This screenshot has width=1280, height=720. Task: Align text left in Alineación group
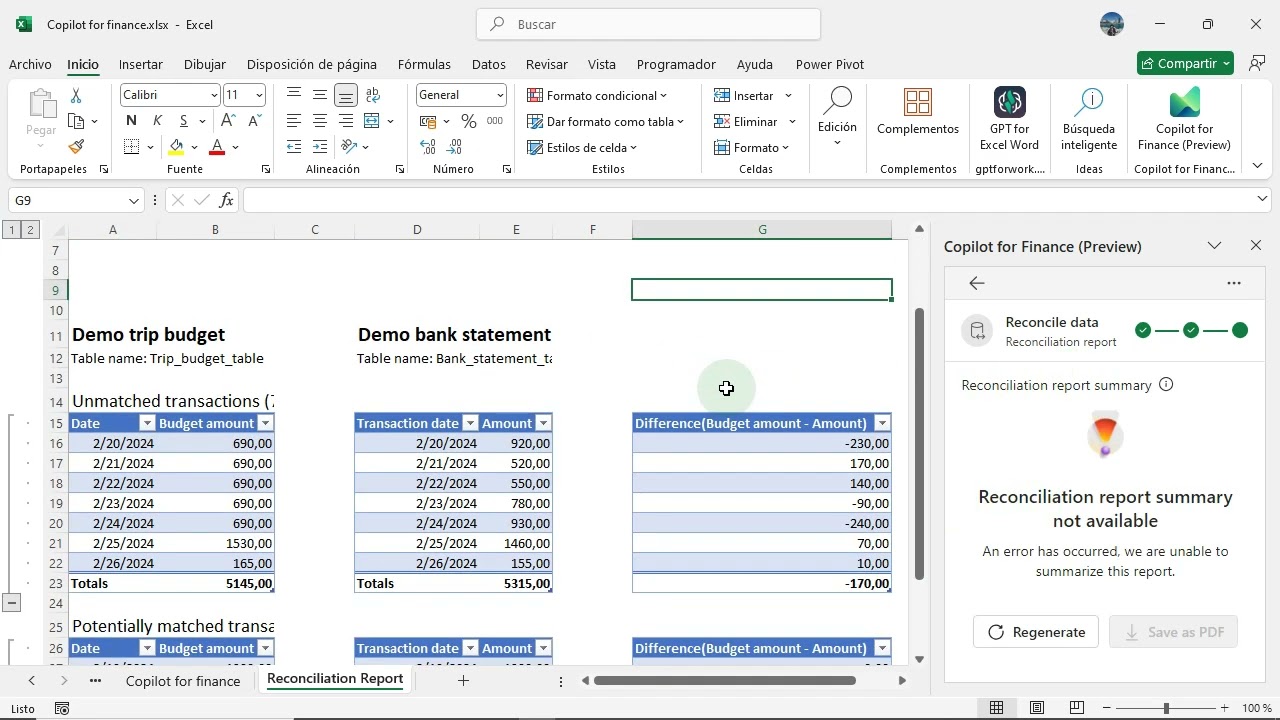pos(294,121)
